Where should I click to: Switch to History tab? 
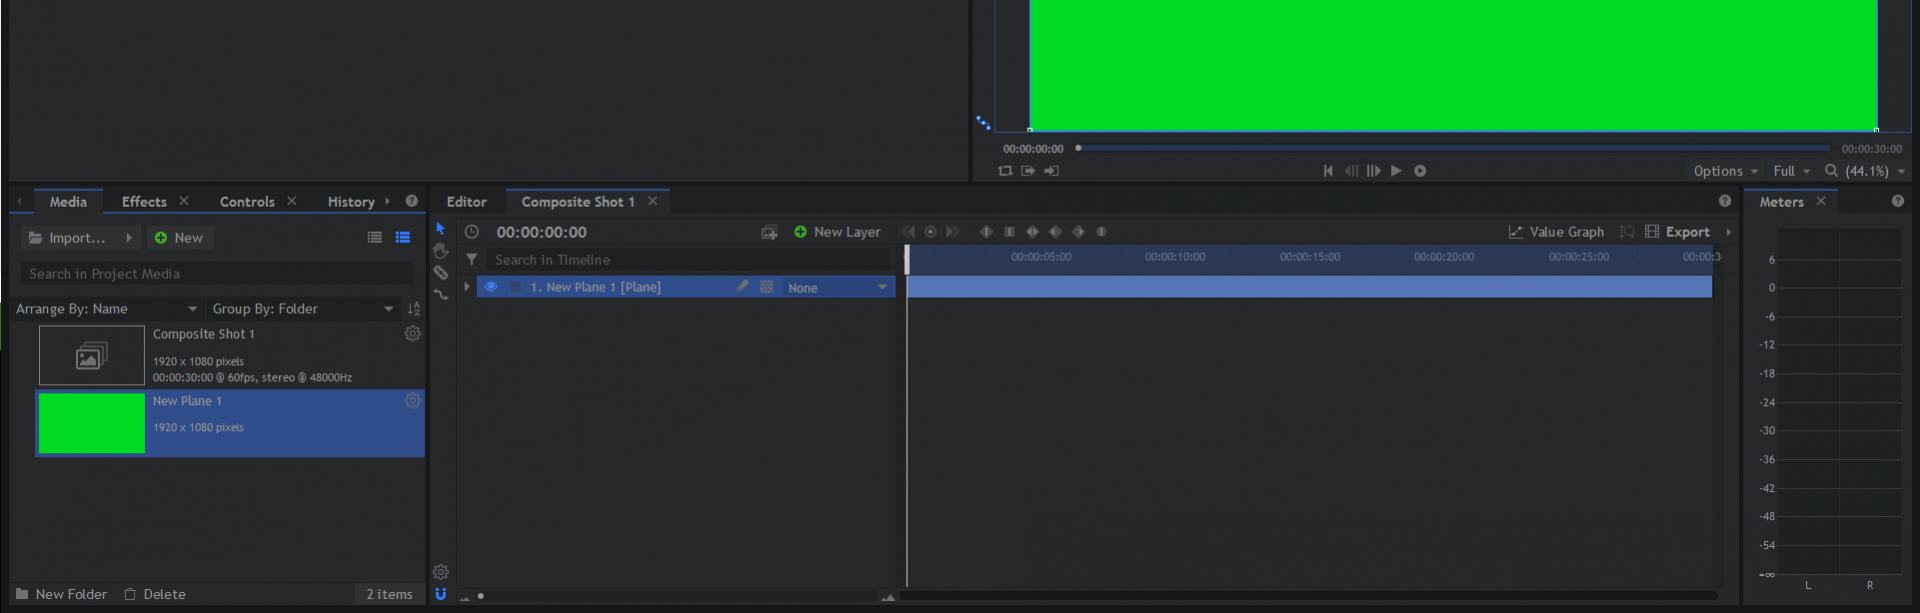tap(351, 202)
